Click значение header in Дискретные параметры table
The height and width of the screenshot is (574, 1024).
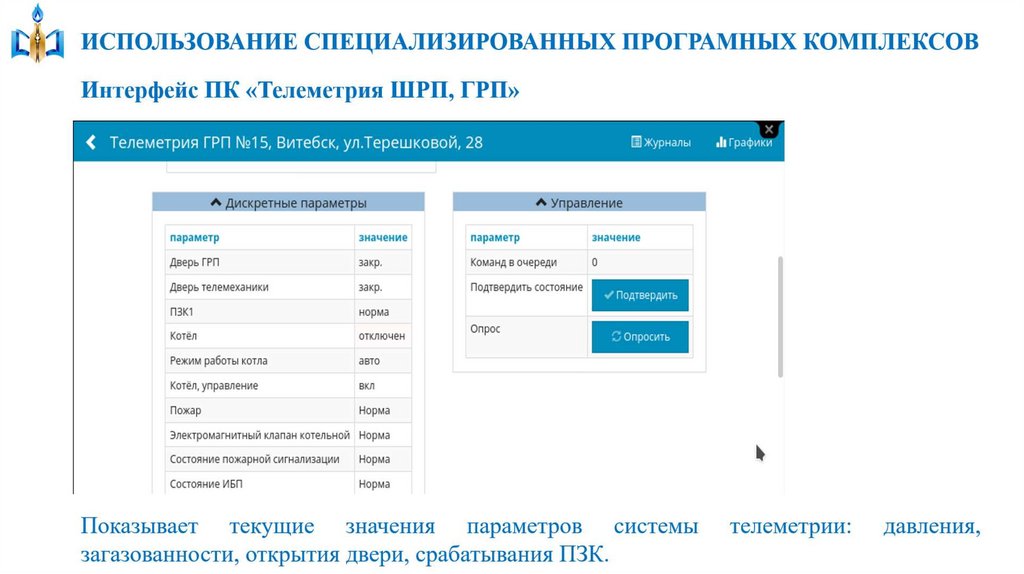tap(383, 238)
